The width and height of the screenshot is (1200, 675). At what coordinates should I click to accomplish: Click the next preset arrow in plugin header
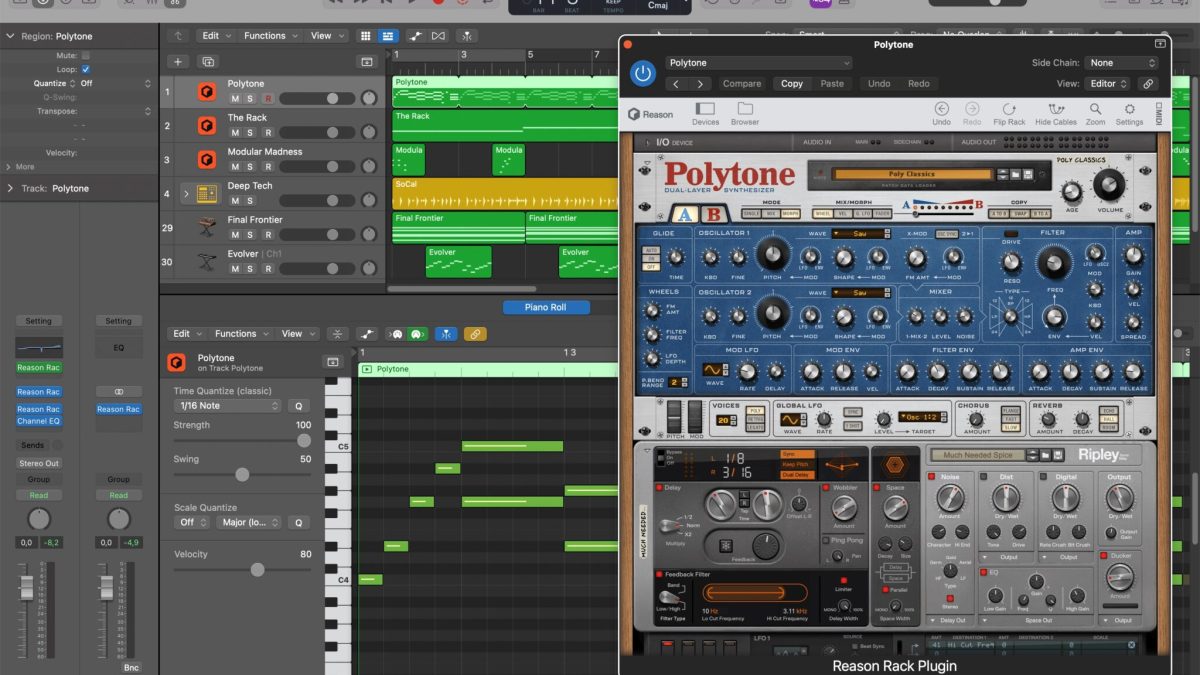click(x=701, y=84)
